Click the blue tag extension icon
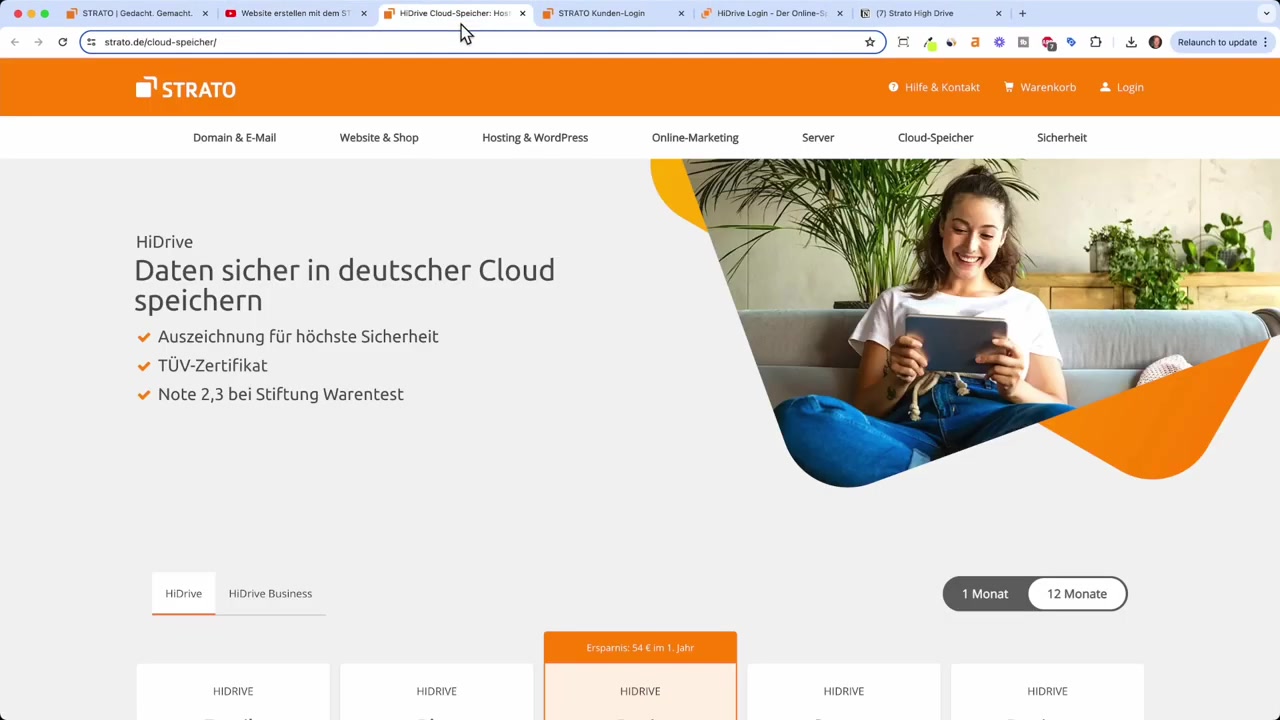 (1071, 42)
